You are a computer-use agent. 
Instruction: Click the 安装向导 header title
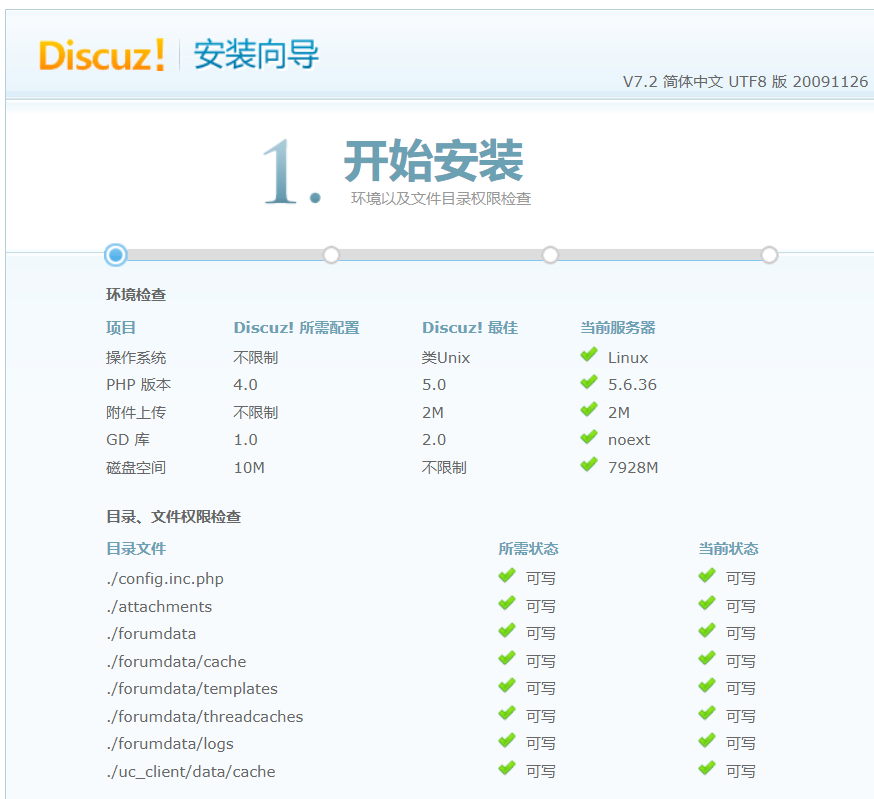(256, 54)
